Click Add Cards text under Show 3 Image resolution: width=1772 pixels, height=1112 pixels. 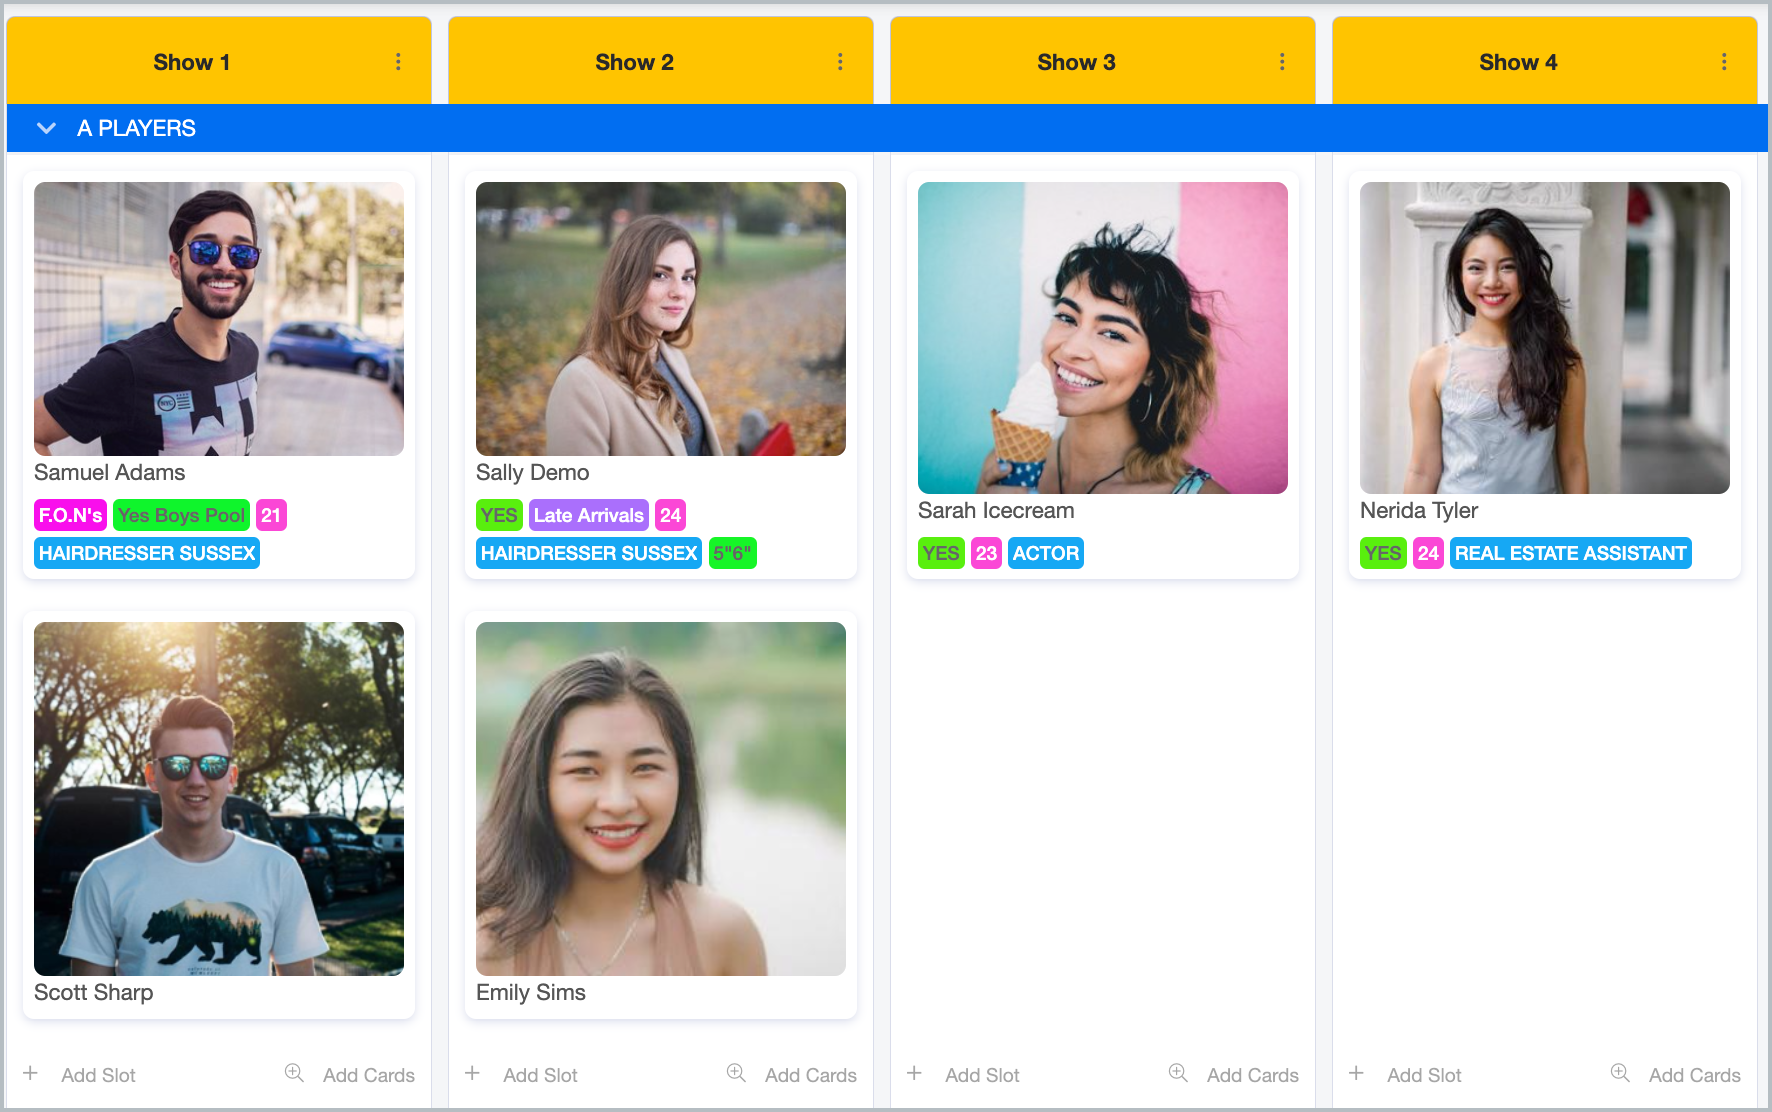(x=1253, y=1075)
